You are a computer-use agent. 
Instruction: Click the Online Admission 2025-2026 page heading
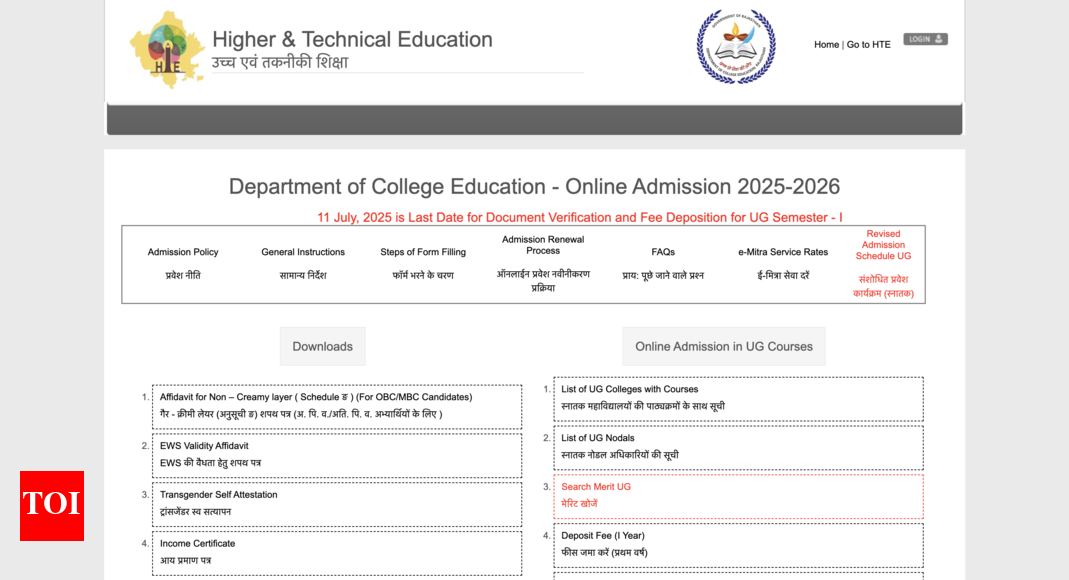(534, 187)
